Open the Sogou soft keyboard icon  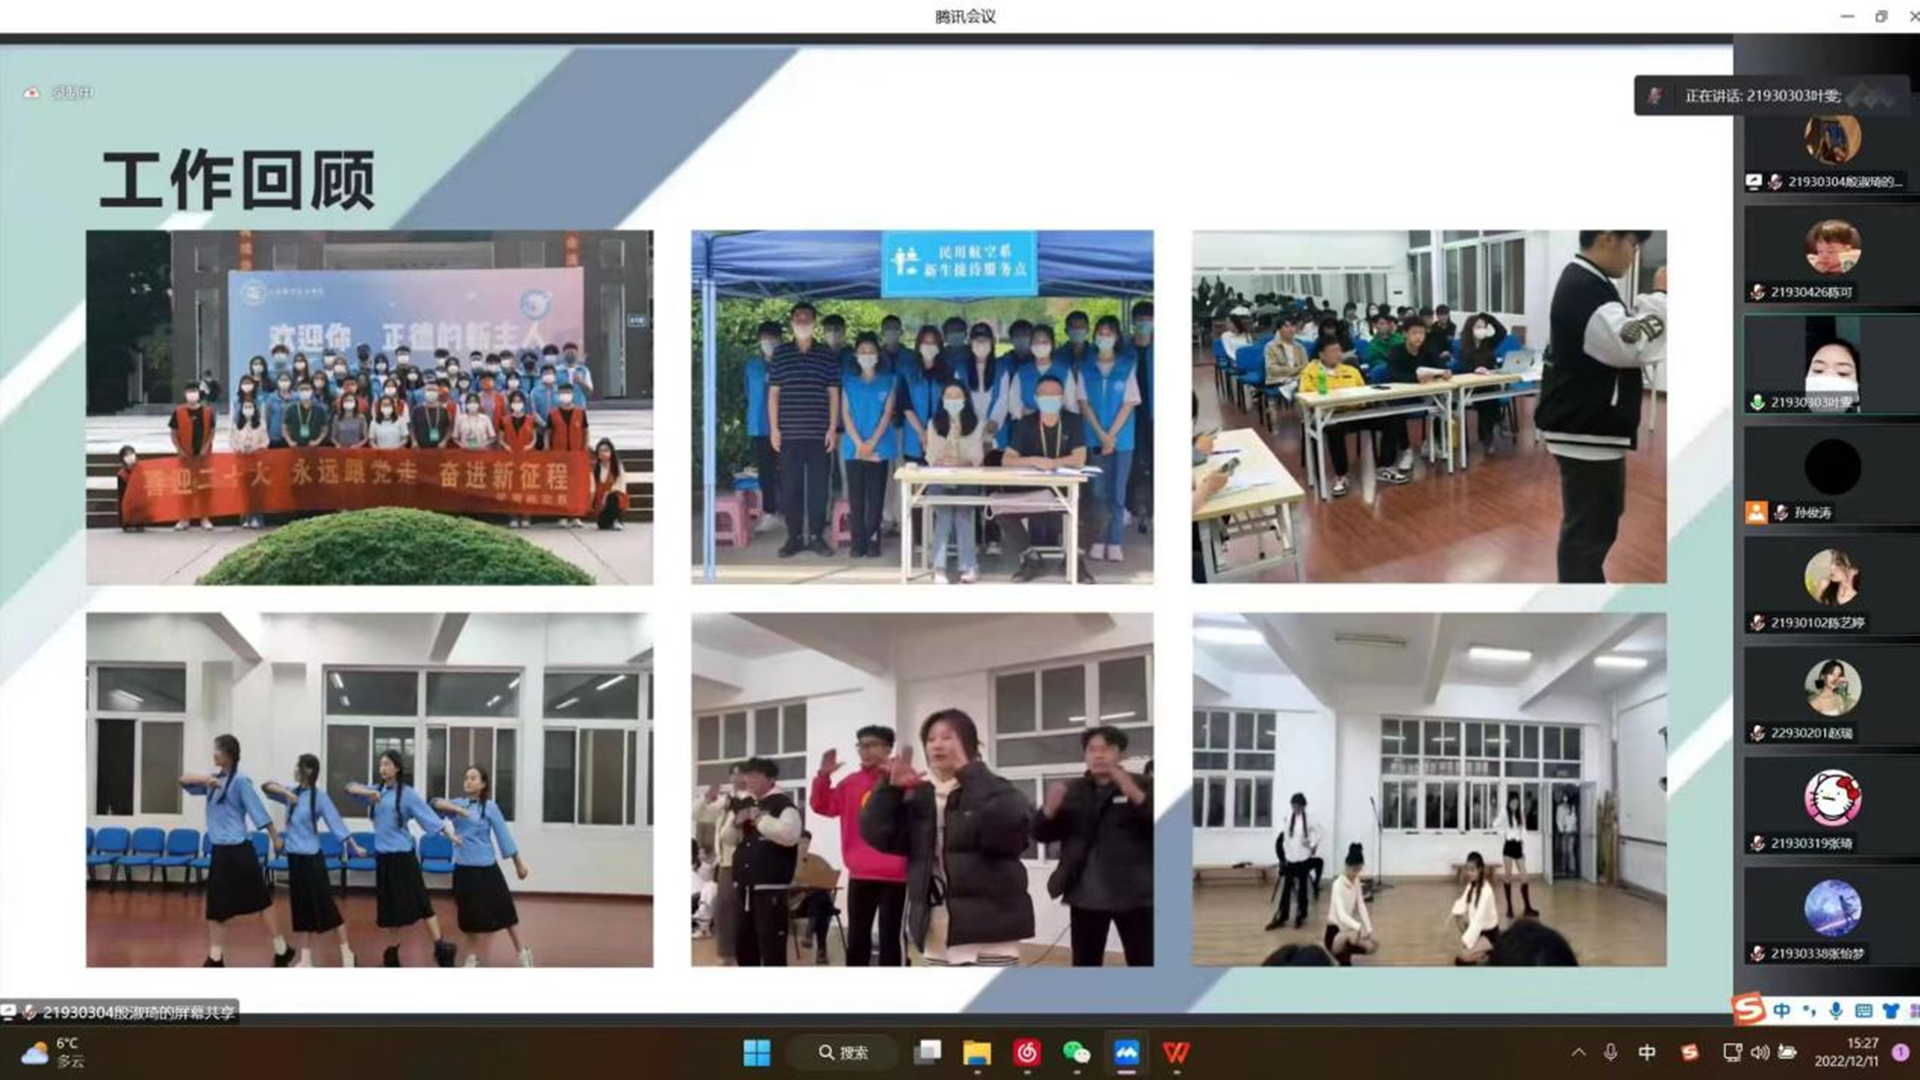coord(1863,1011)
